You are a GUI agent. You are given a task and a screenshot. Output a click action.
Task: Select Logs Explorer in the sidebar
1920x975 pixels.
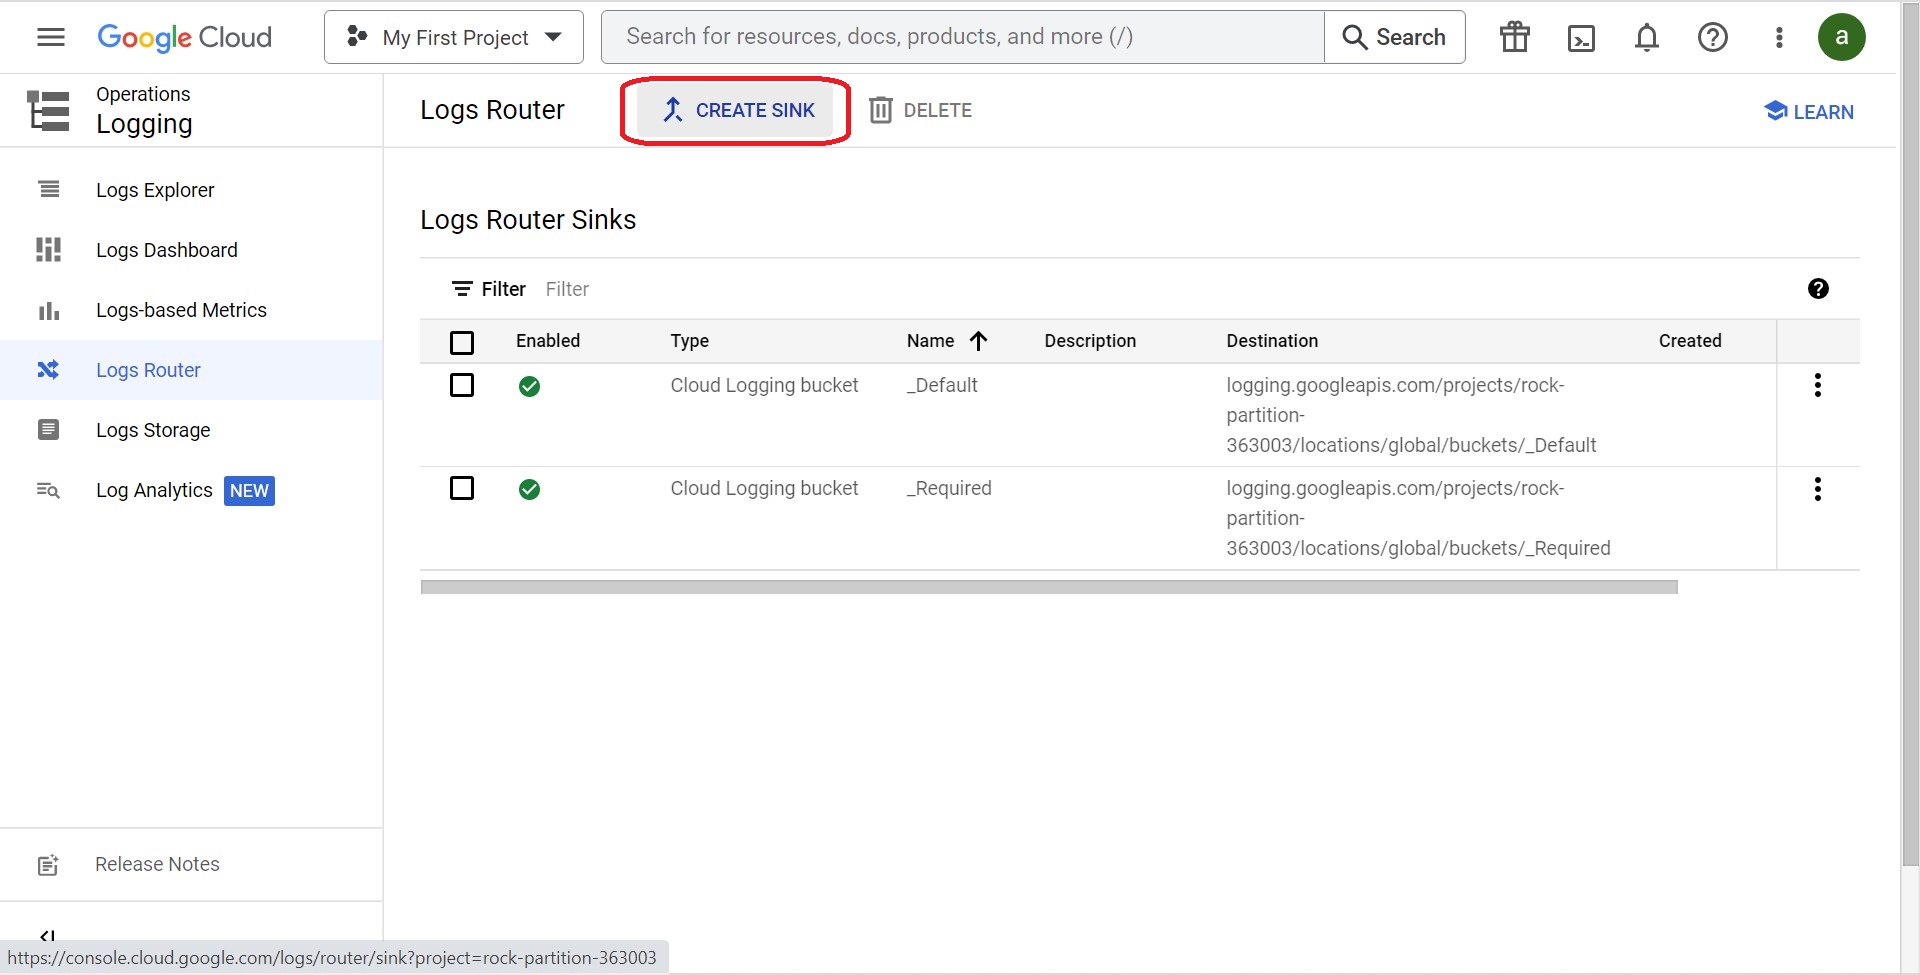coord(155,189)
